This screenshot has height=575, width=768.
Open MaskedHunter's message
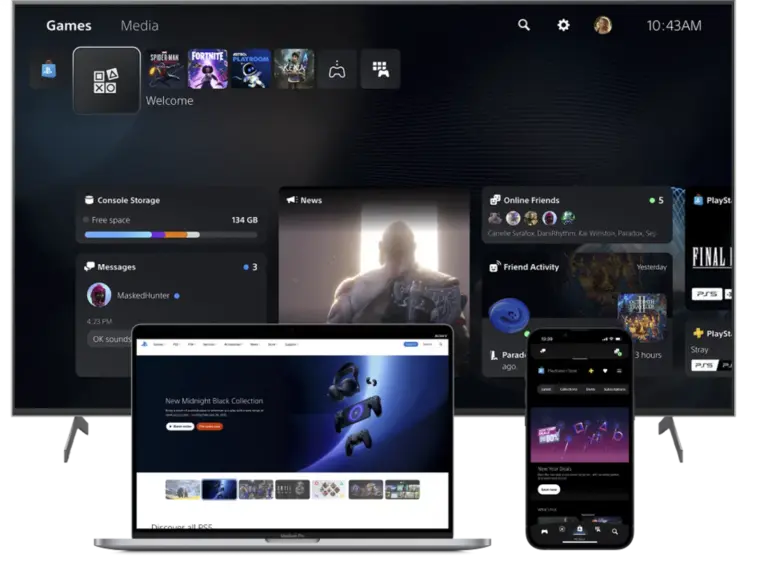(x=143, y=295)
